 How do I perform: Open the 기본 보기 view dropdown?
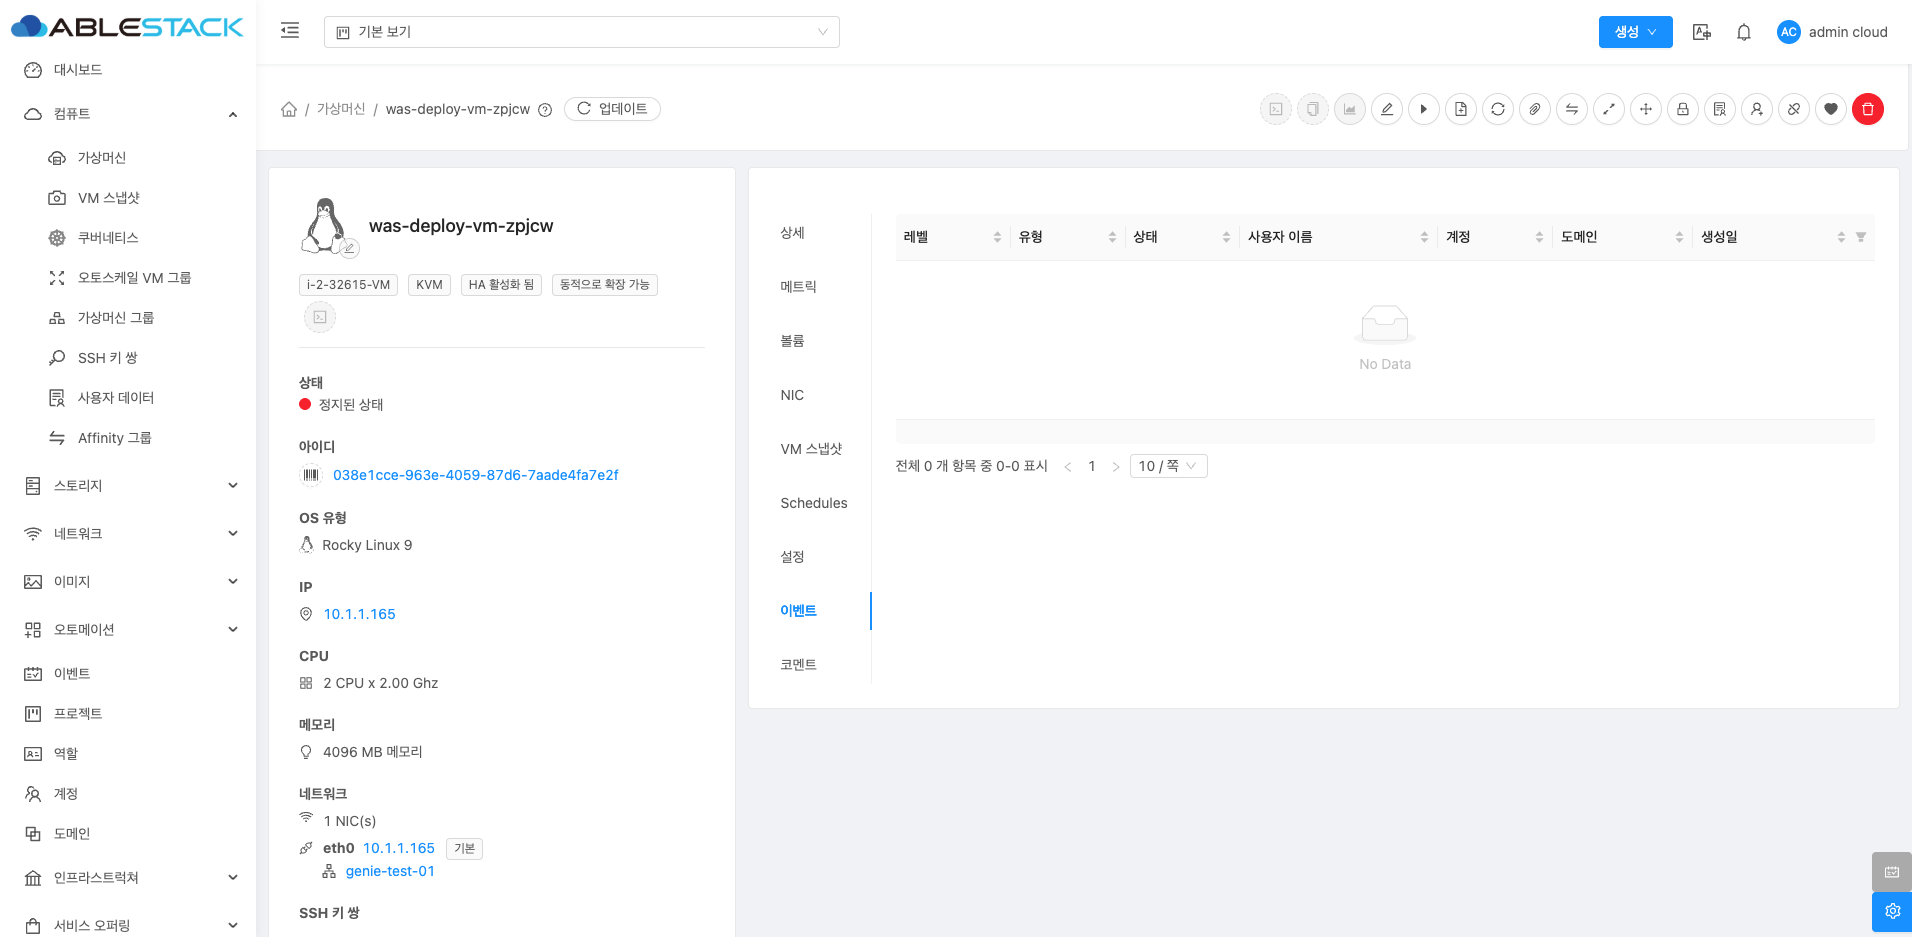point(581,32)
